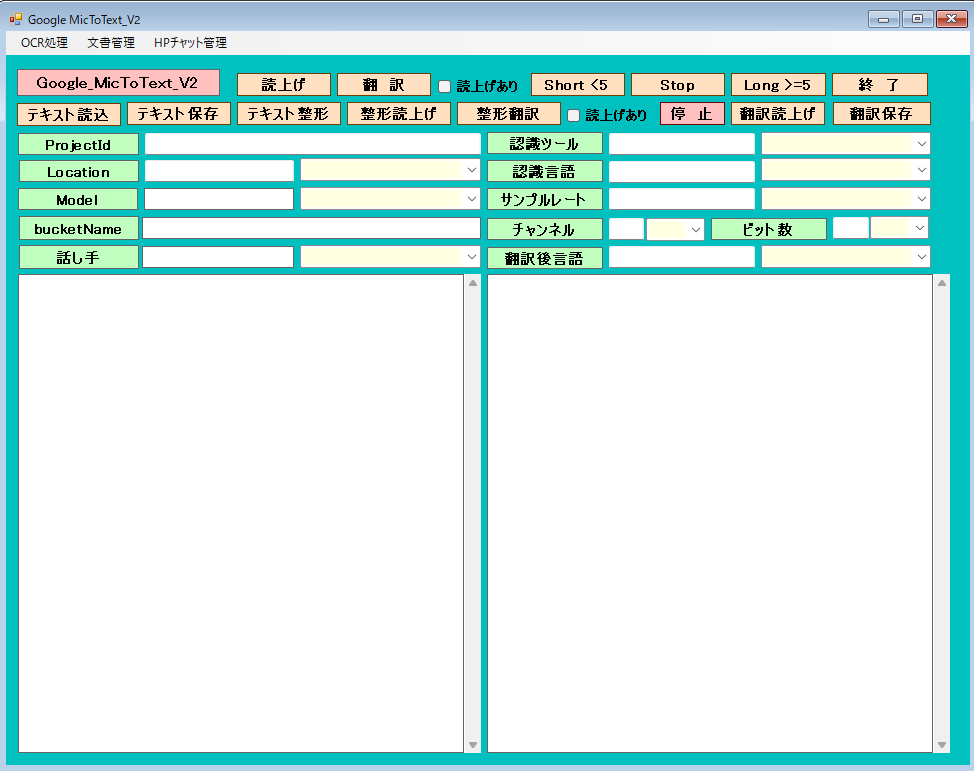Select the HPチャット管理 menu
Image resolution: width=974 pixels, height=771 pixels.
pos(190,43)
